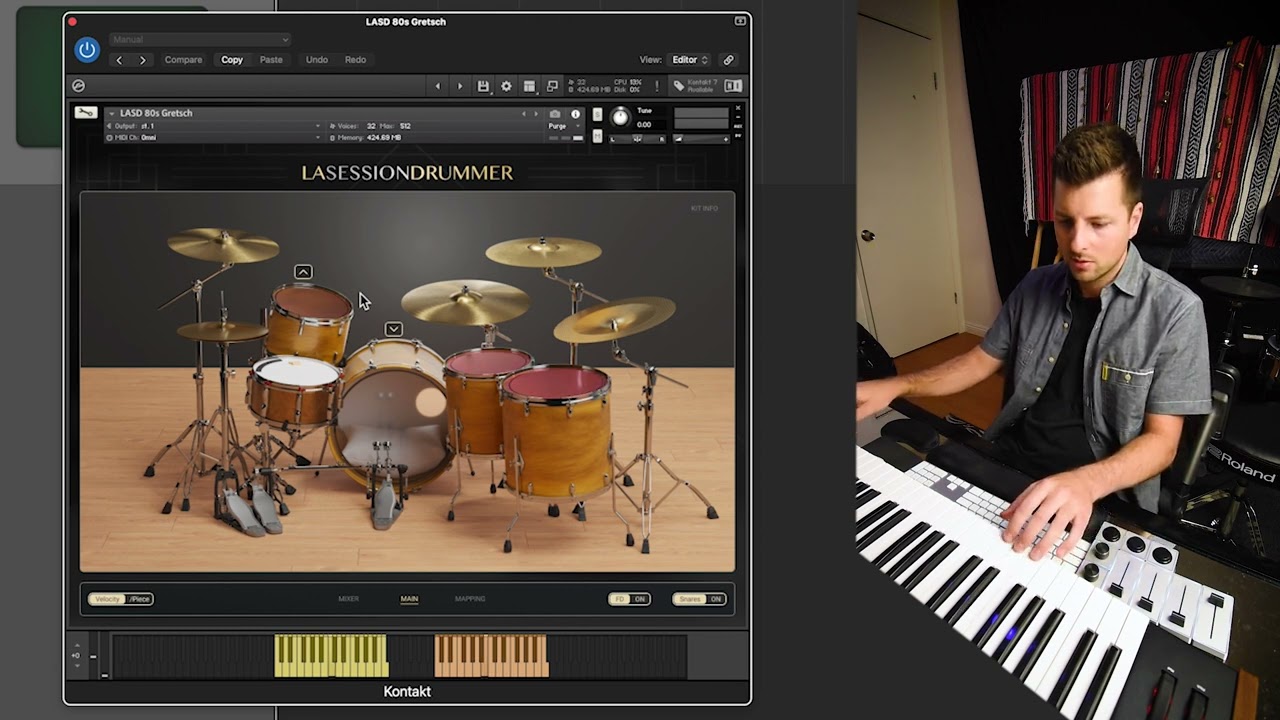Open the Manual preset dropdown

[200, 39]
